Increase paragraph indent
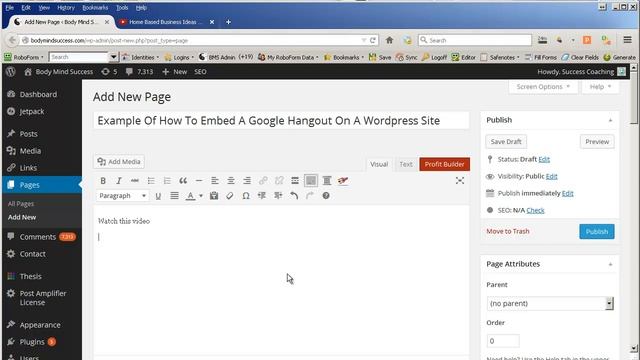Screen dimensions: 640x360 click(278, 196)
